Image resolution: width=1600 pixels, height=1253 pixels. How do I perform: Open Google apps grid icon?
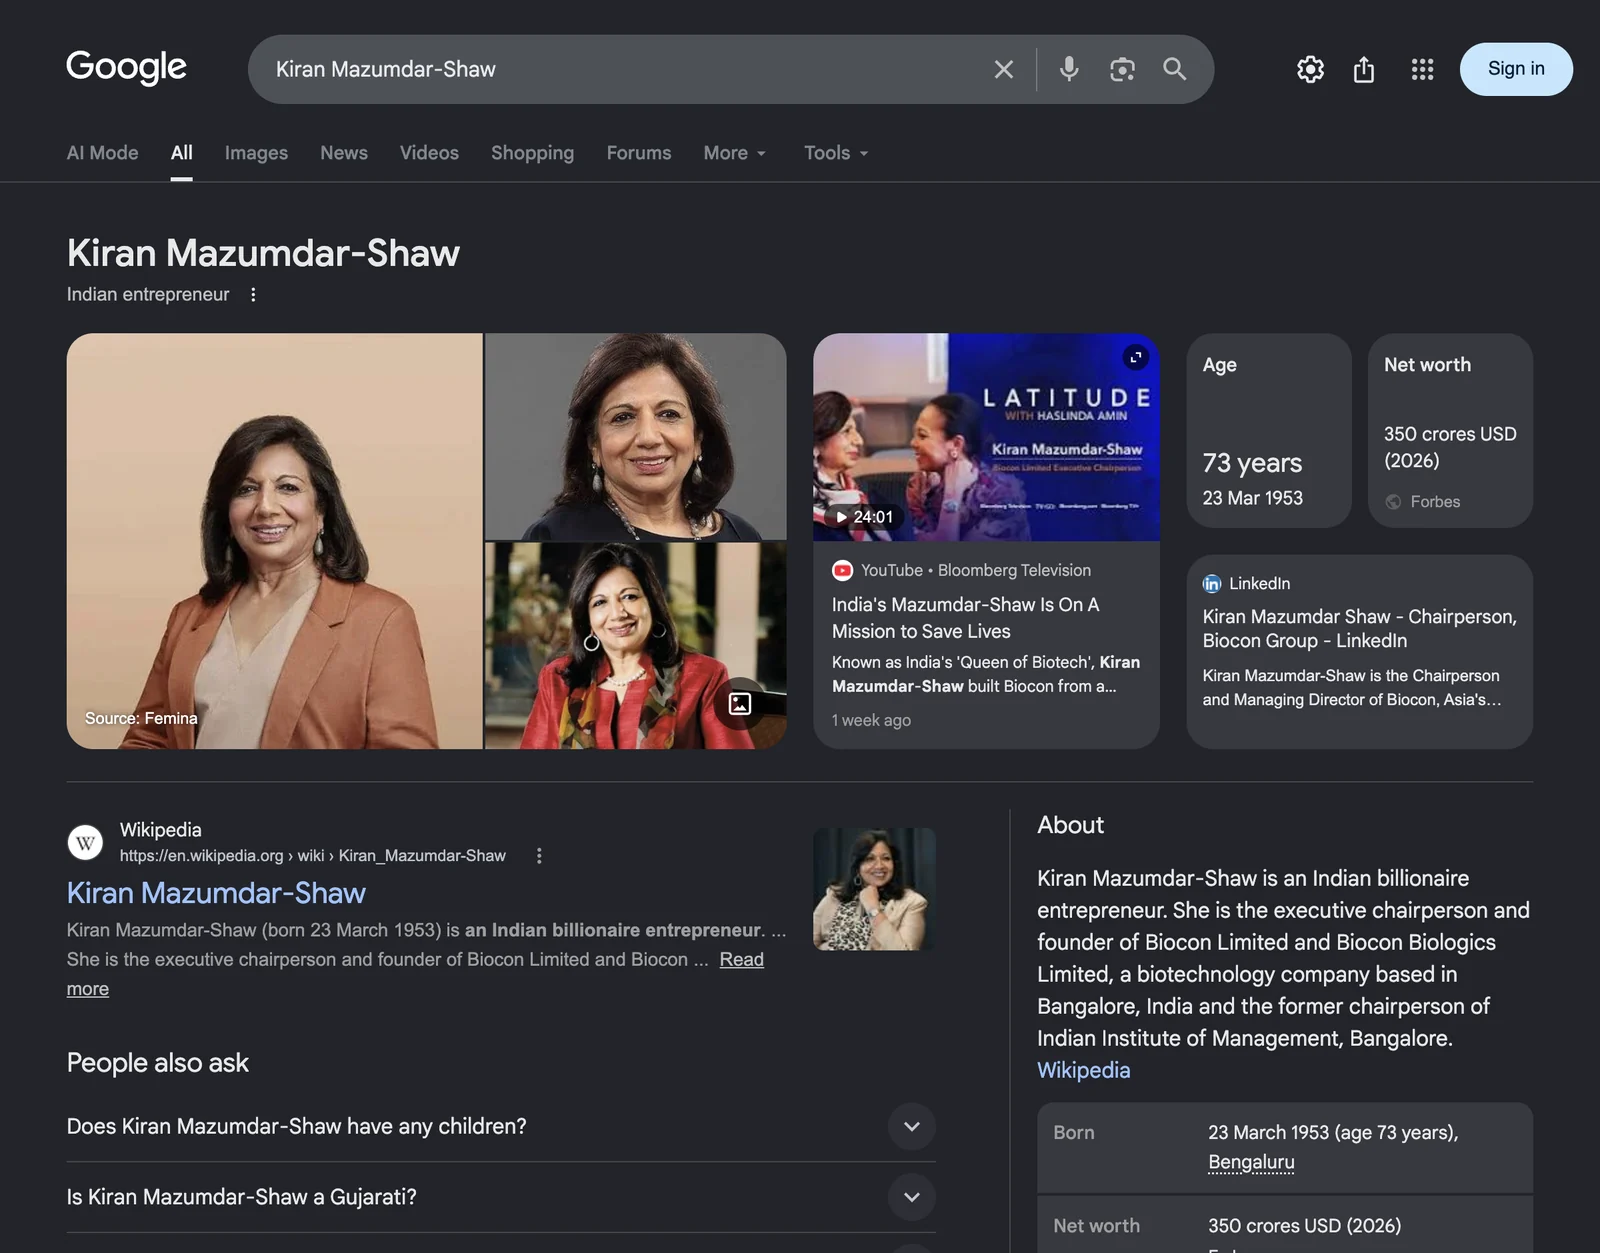(1422, 69)
